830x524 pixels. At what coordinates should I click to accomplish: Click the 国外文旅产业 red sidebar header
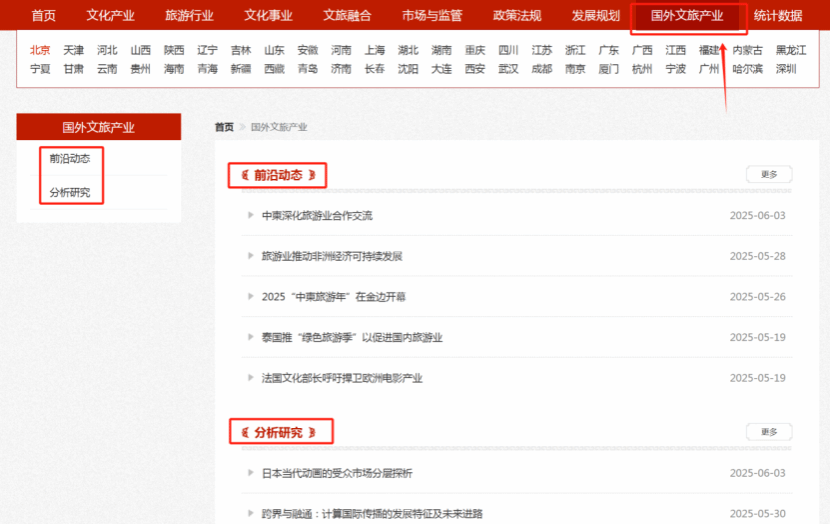(x=98, y=127)
